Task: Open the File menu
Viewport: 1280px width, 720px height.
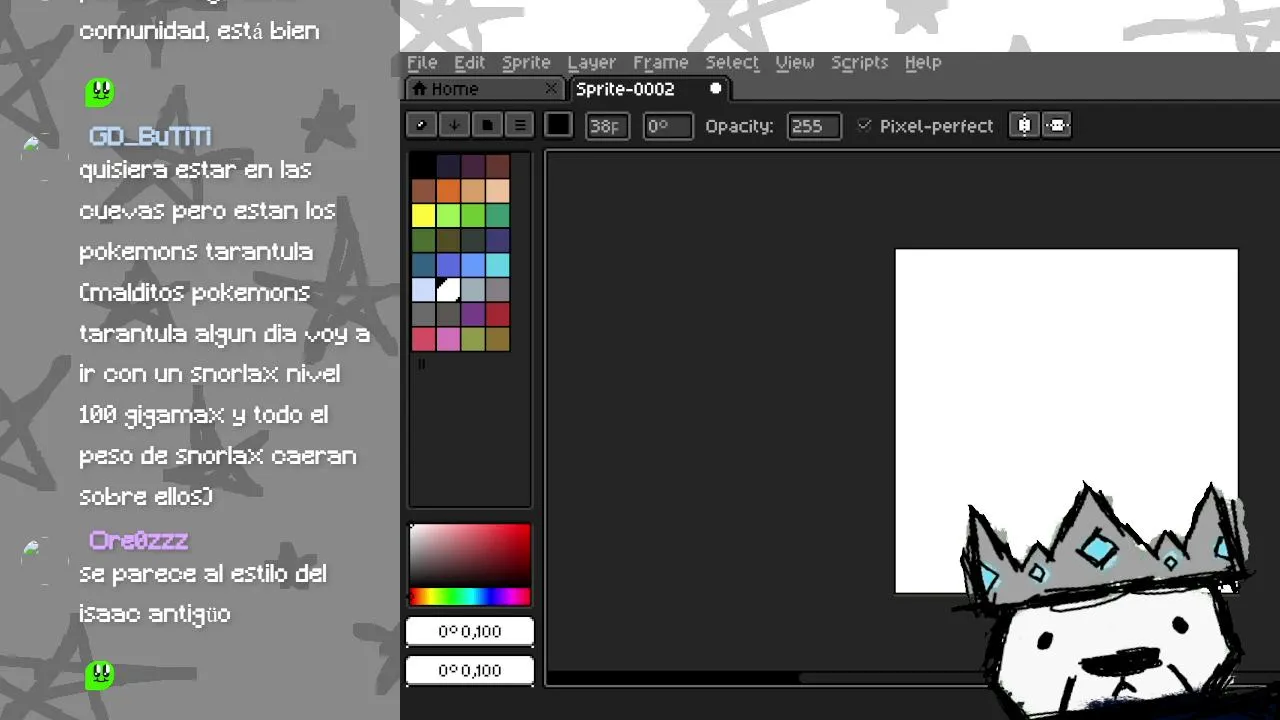Action: click(x=422, y=62)
